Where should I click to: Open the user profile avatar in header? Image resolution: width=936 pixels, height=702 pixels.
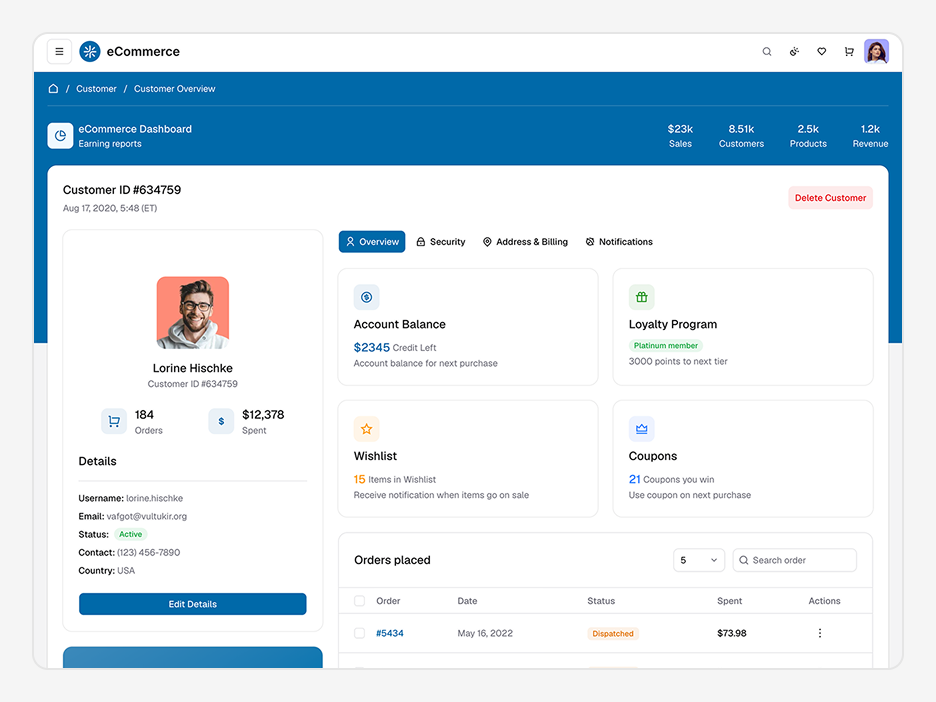coord(876,51)
